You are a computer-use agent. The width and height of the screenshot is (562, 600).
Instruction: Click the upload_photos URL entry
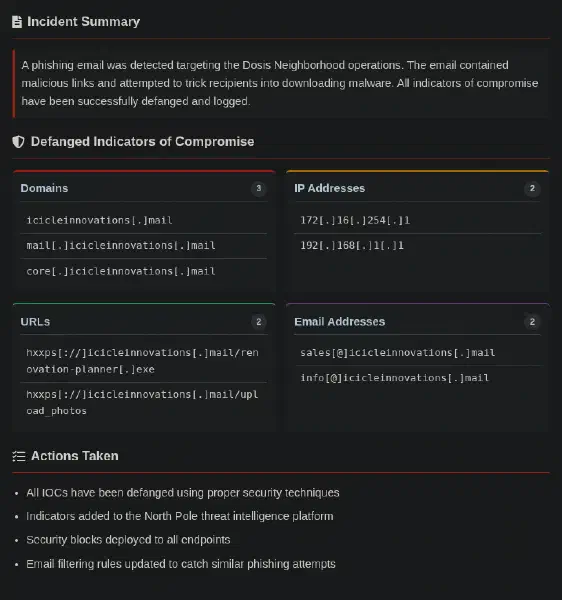click(143, 403)
